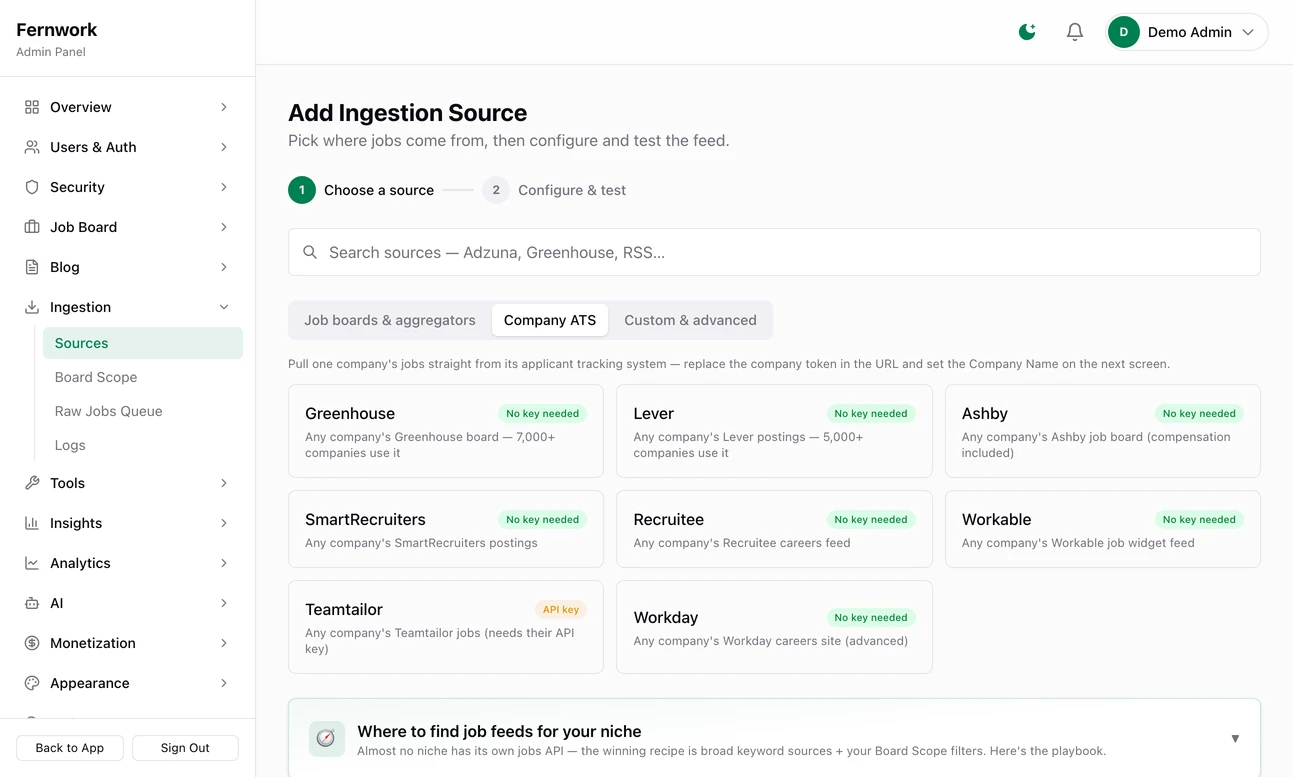Click the Insights bar chart icon
Image resolution: width=1293 pixels, height=777 pixels.
tap(32, 523)
